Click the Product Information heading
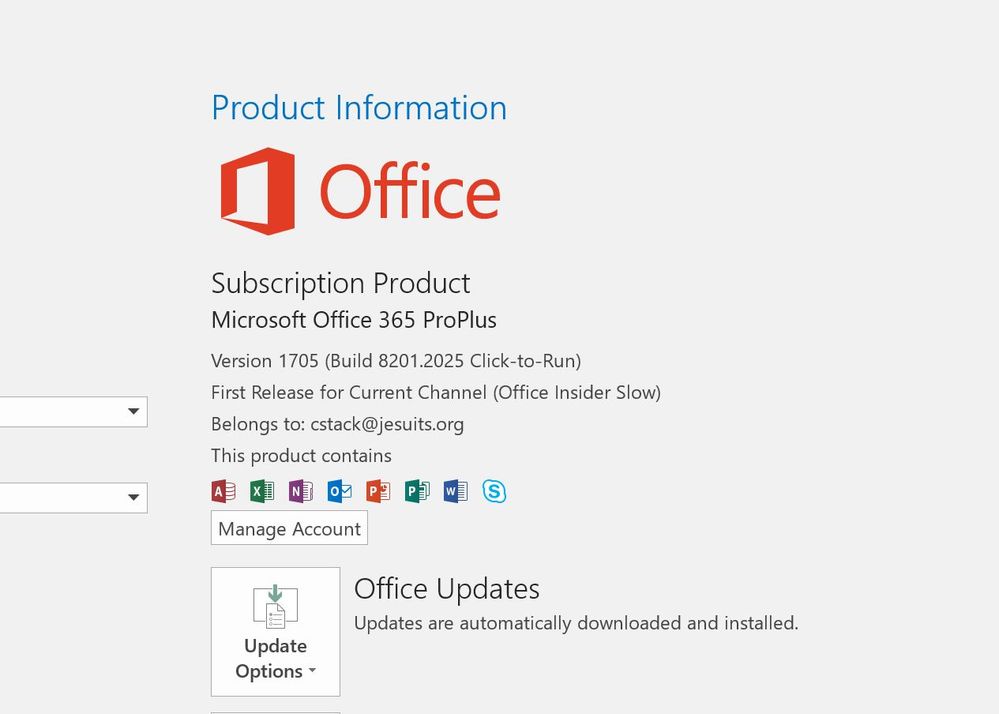 (x=359, y=107)
